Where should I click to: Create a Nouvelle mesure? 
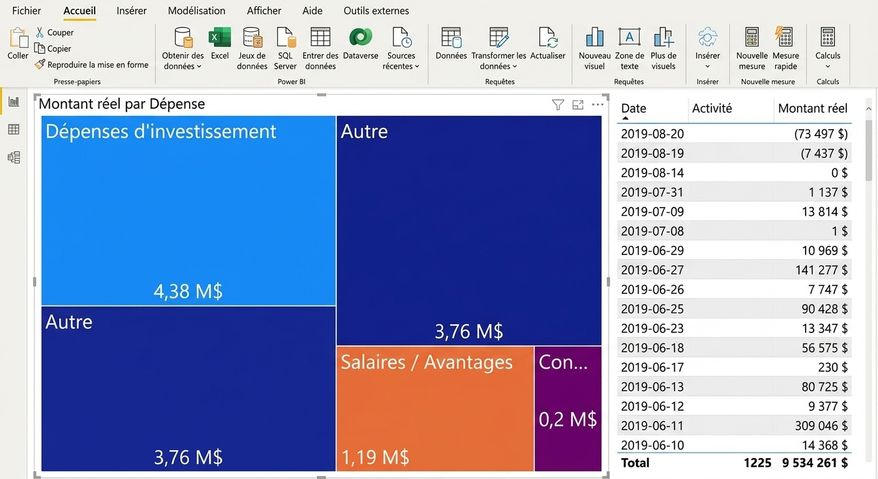[x=751, y=49]
